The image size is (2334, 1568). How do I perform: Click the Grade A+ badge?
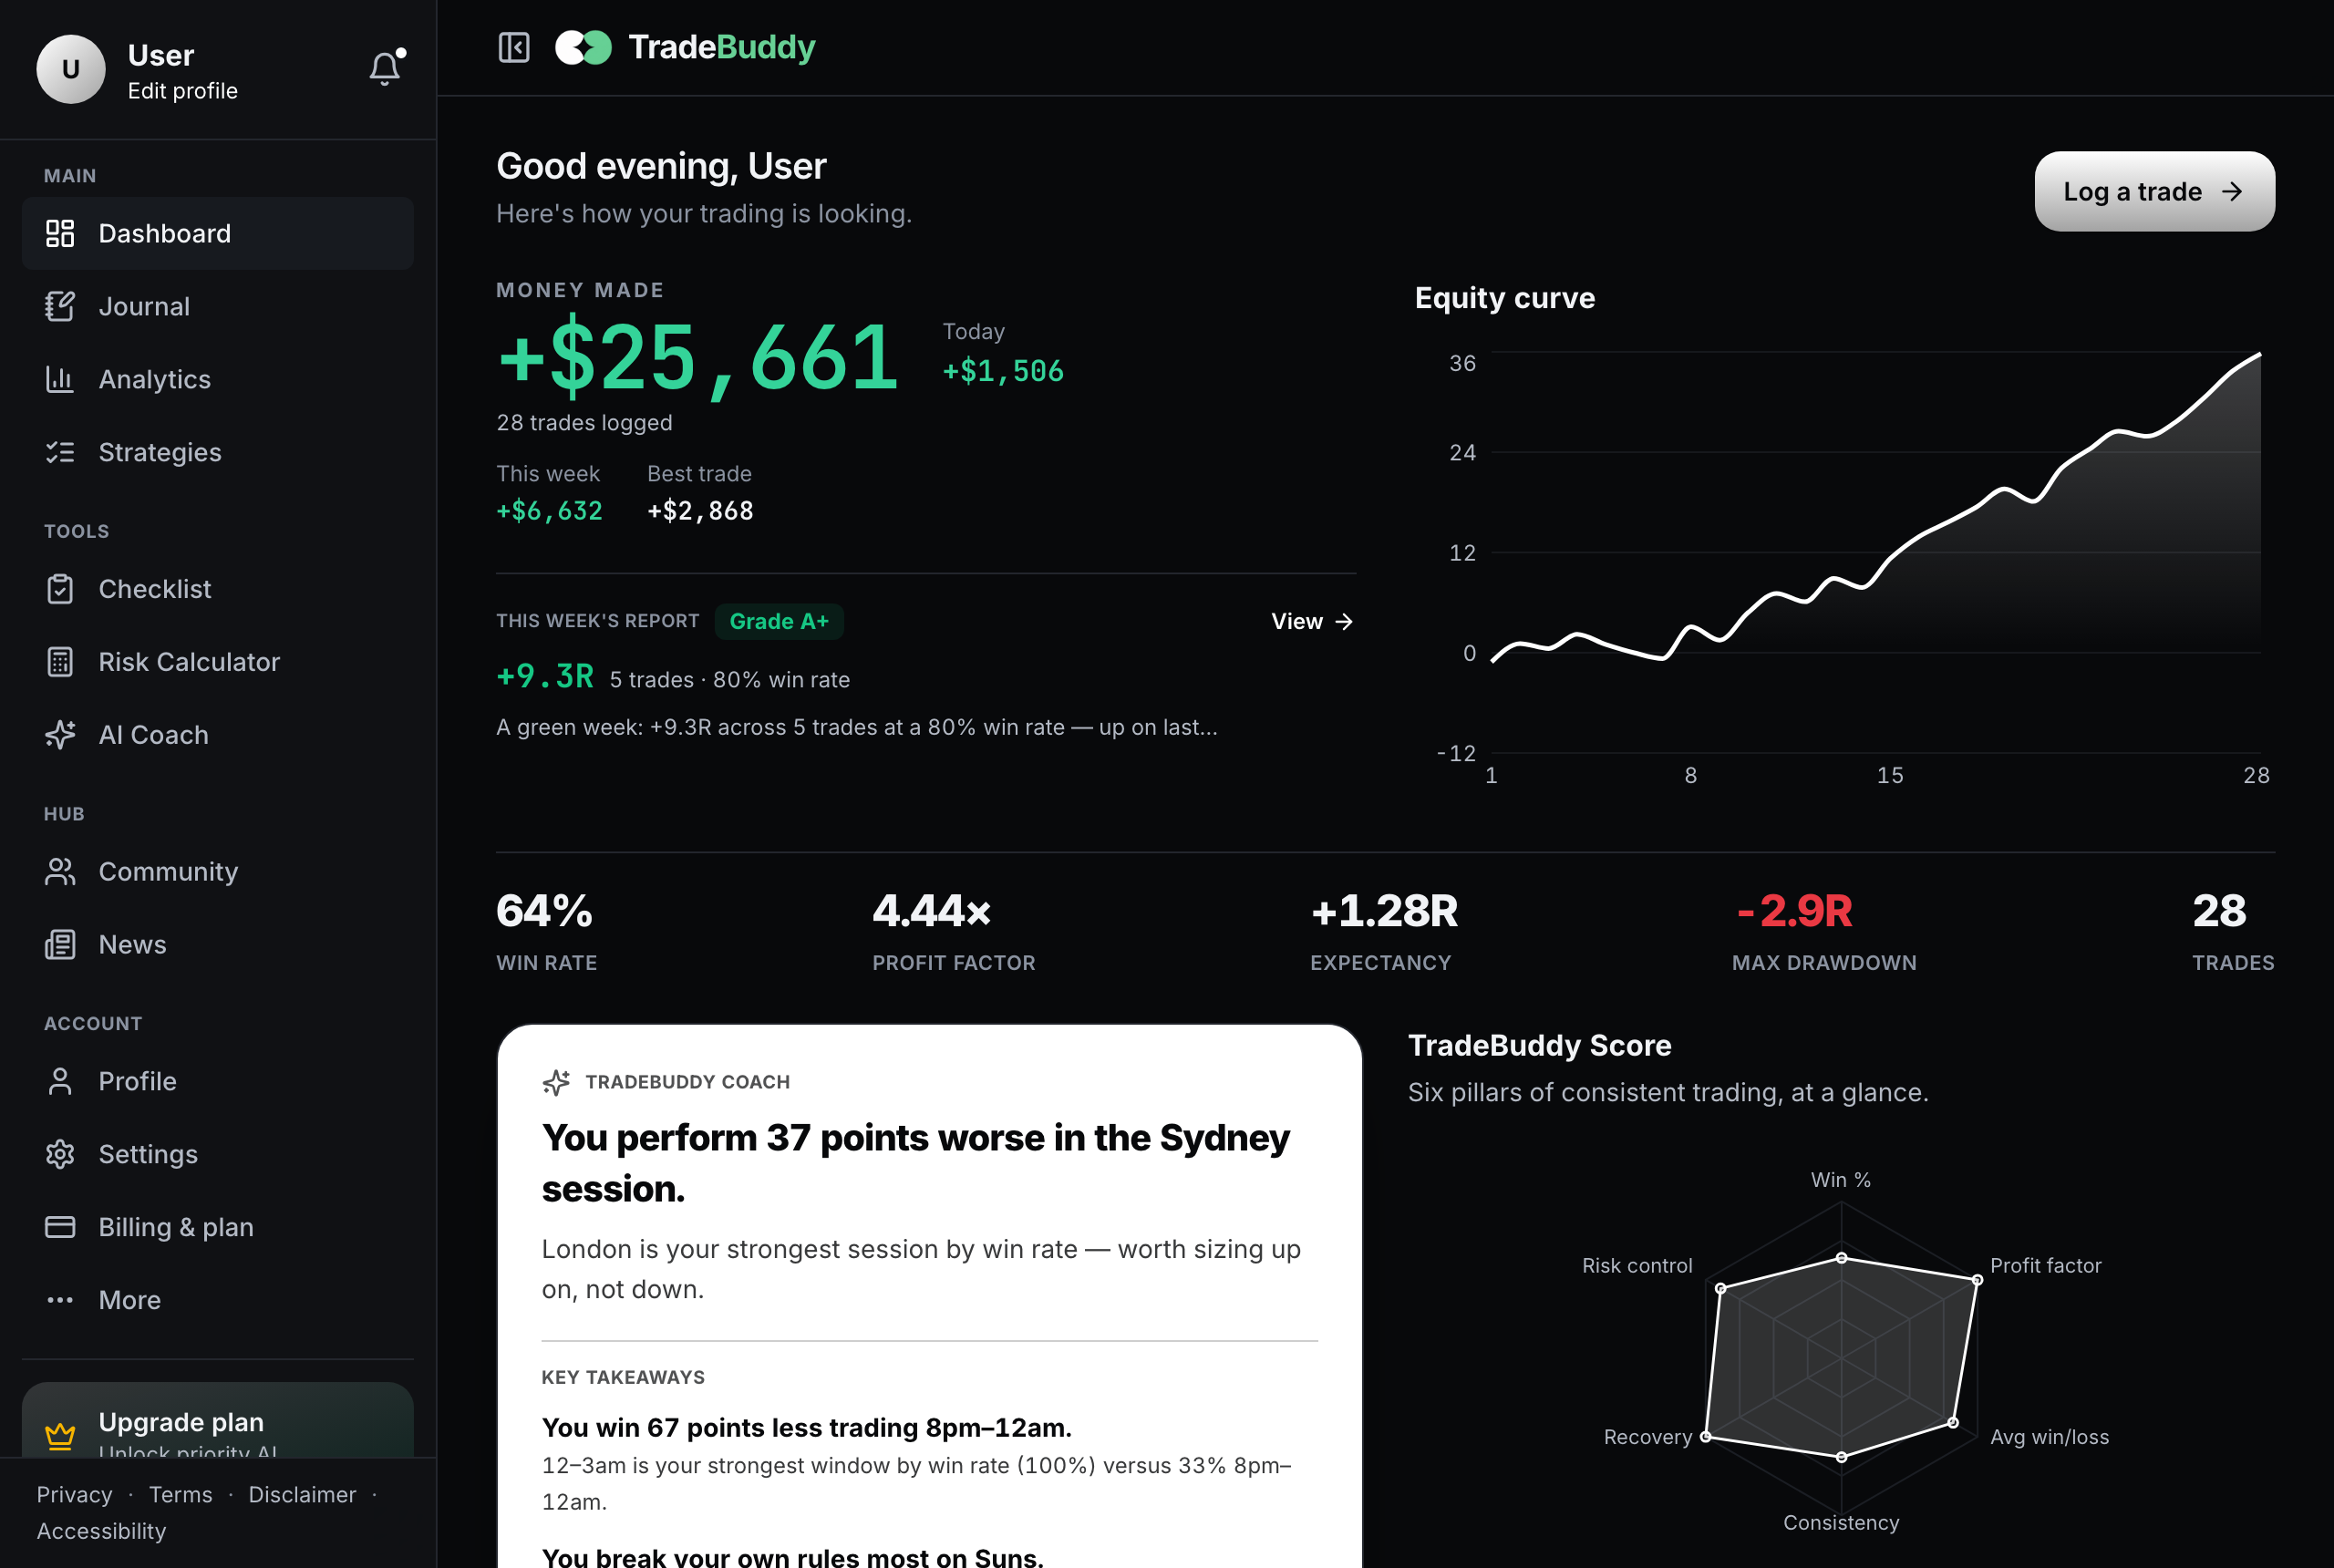(x=779, y=622)
